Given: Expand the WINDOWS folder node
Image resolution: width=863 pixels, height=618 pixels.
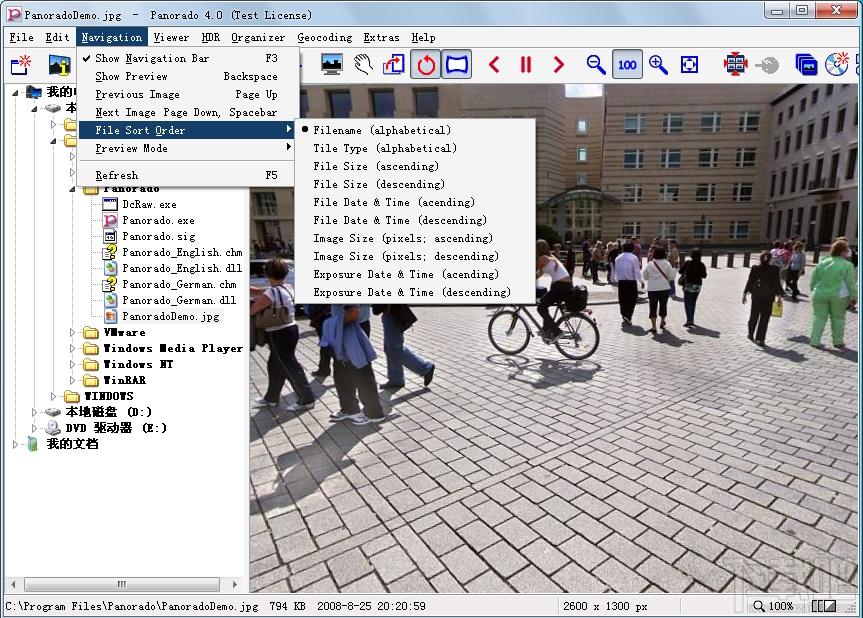Looking at the screenshot, I should (x=53, y=396).
